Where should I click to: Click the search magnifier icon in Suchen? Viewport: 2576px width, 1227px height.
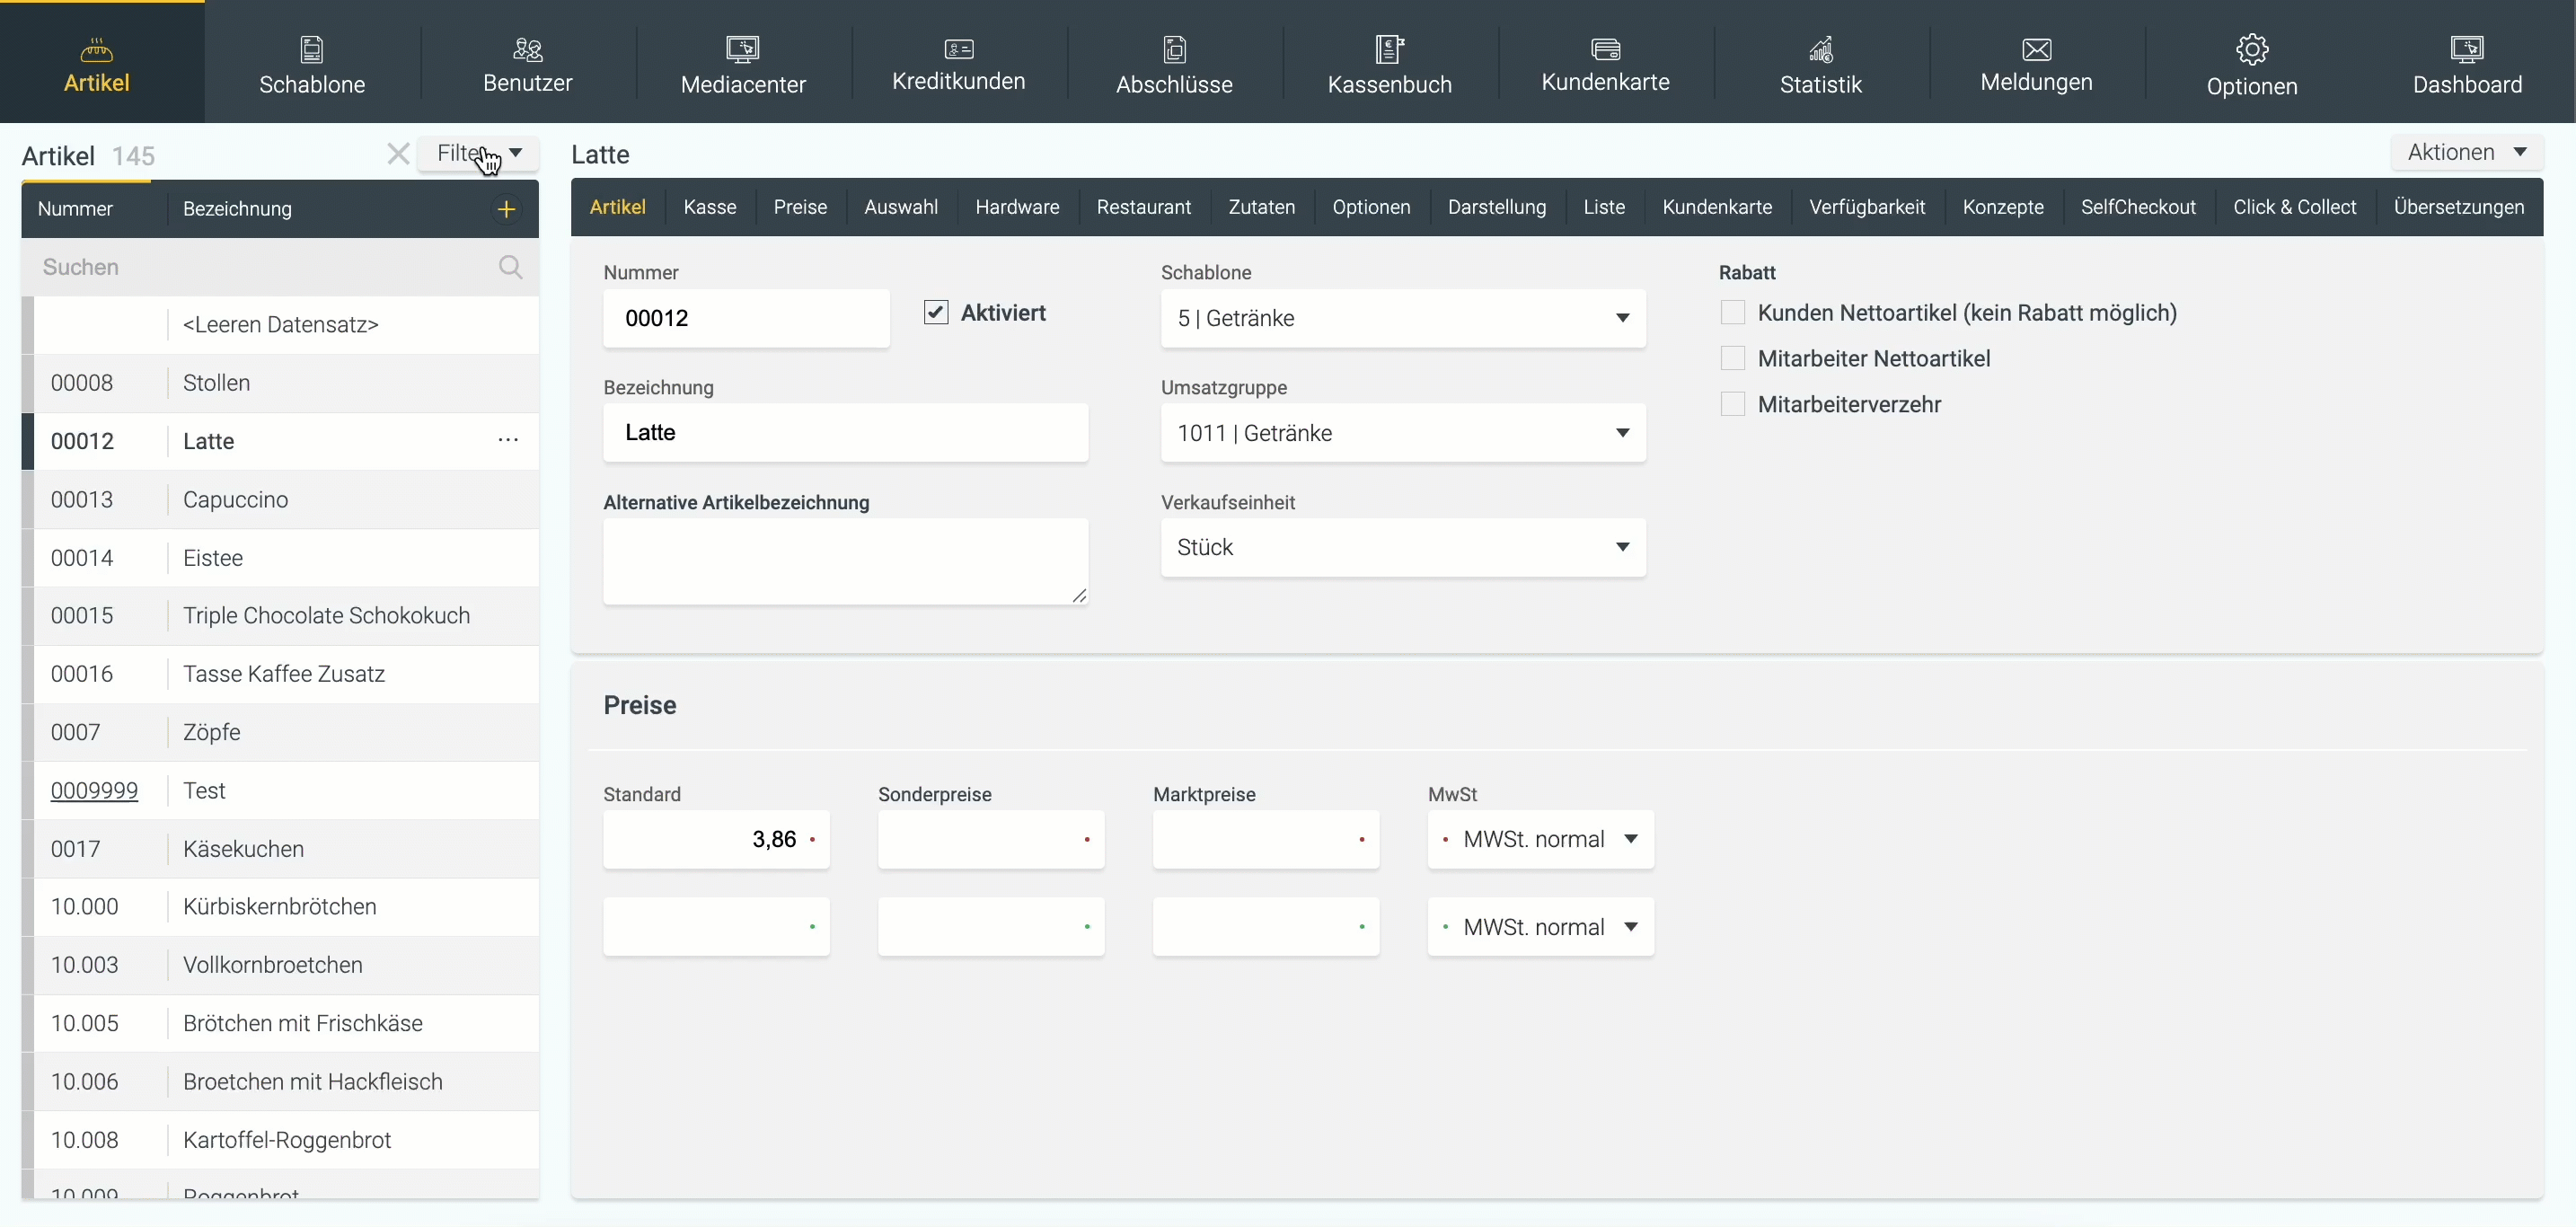coord(510,267)
